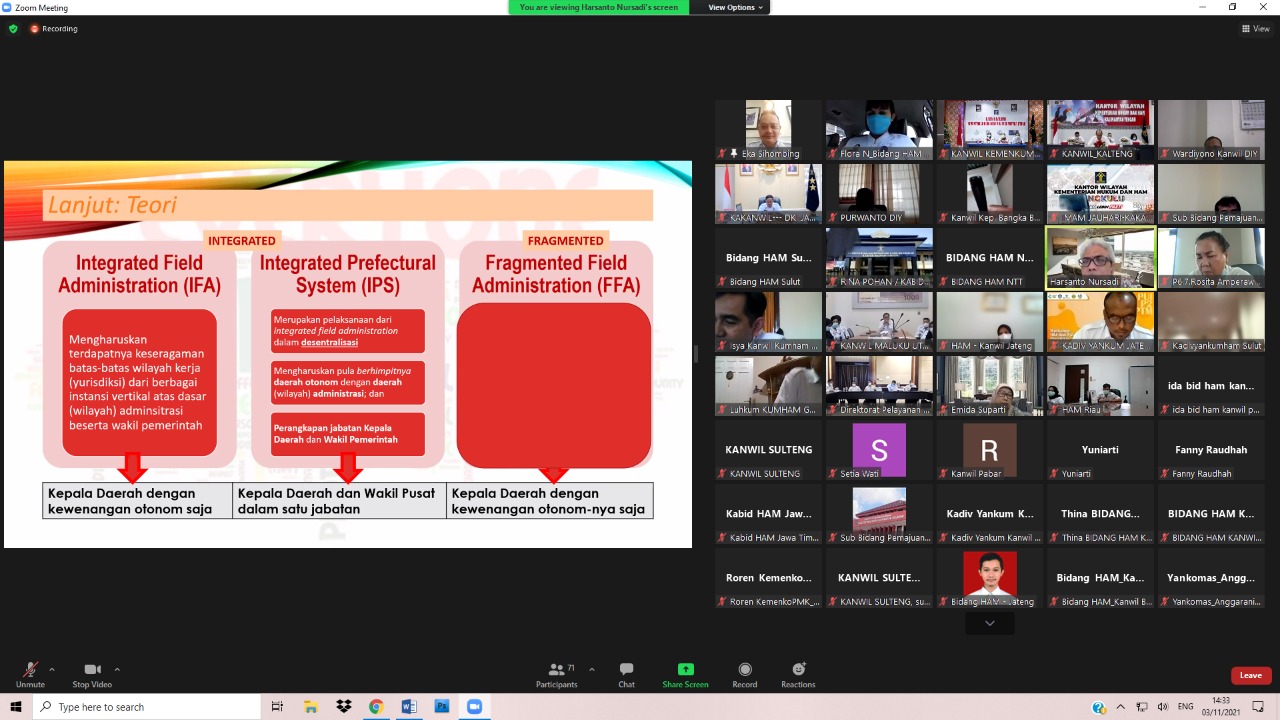Open the View Options dropdown

(x=735, y=7)
